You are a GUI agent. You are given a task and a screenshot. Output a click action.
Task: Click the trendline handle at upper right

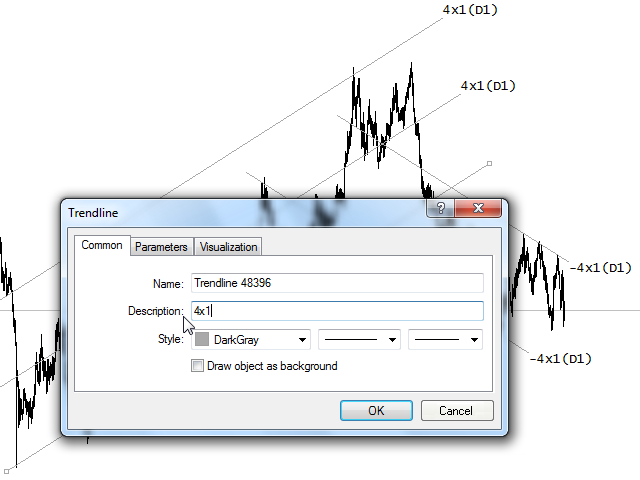tap(489, 164)
